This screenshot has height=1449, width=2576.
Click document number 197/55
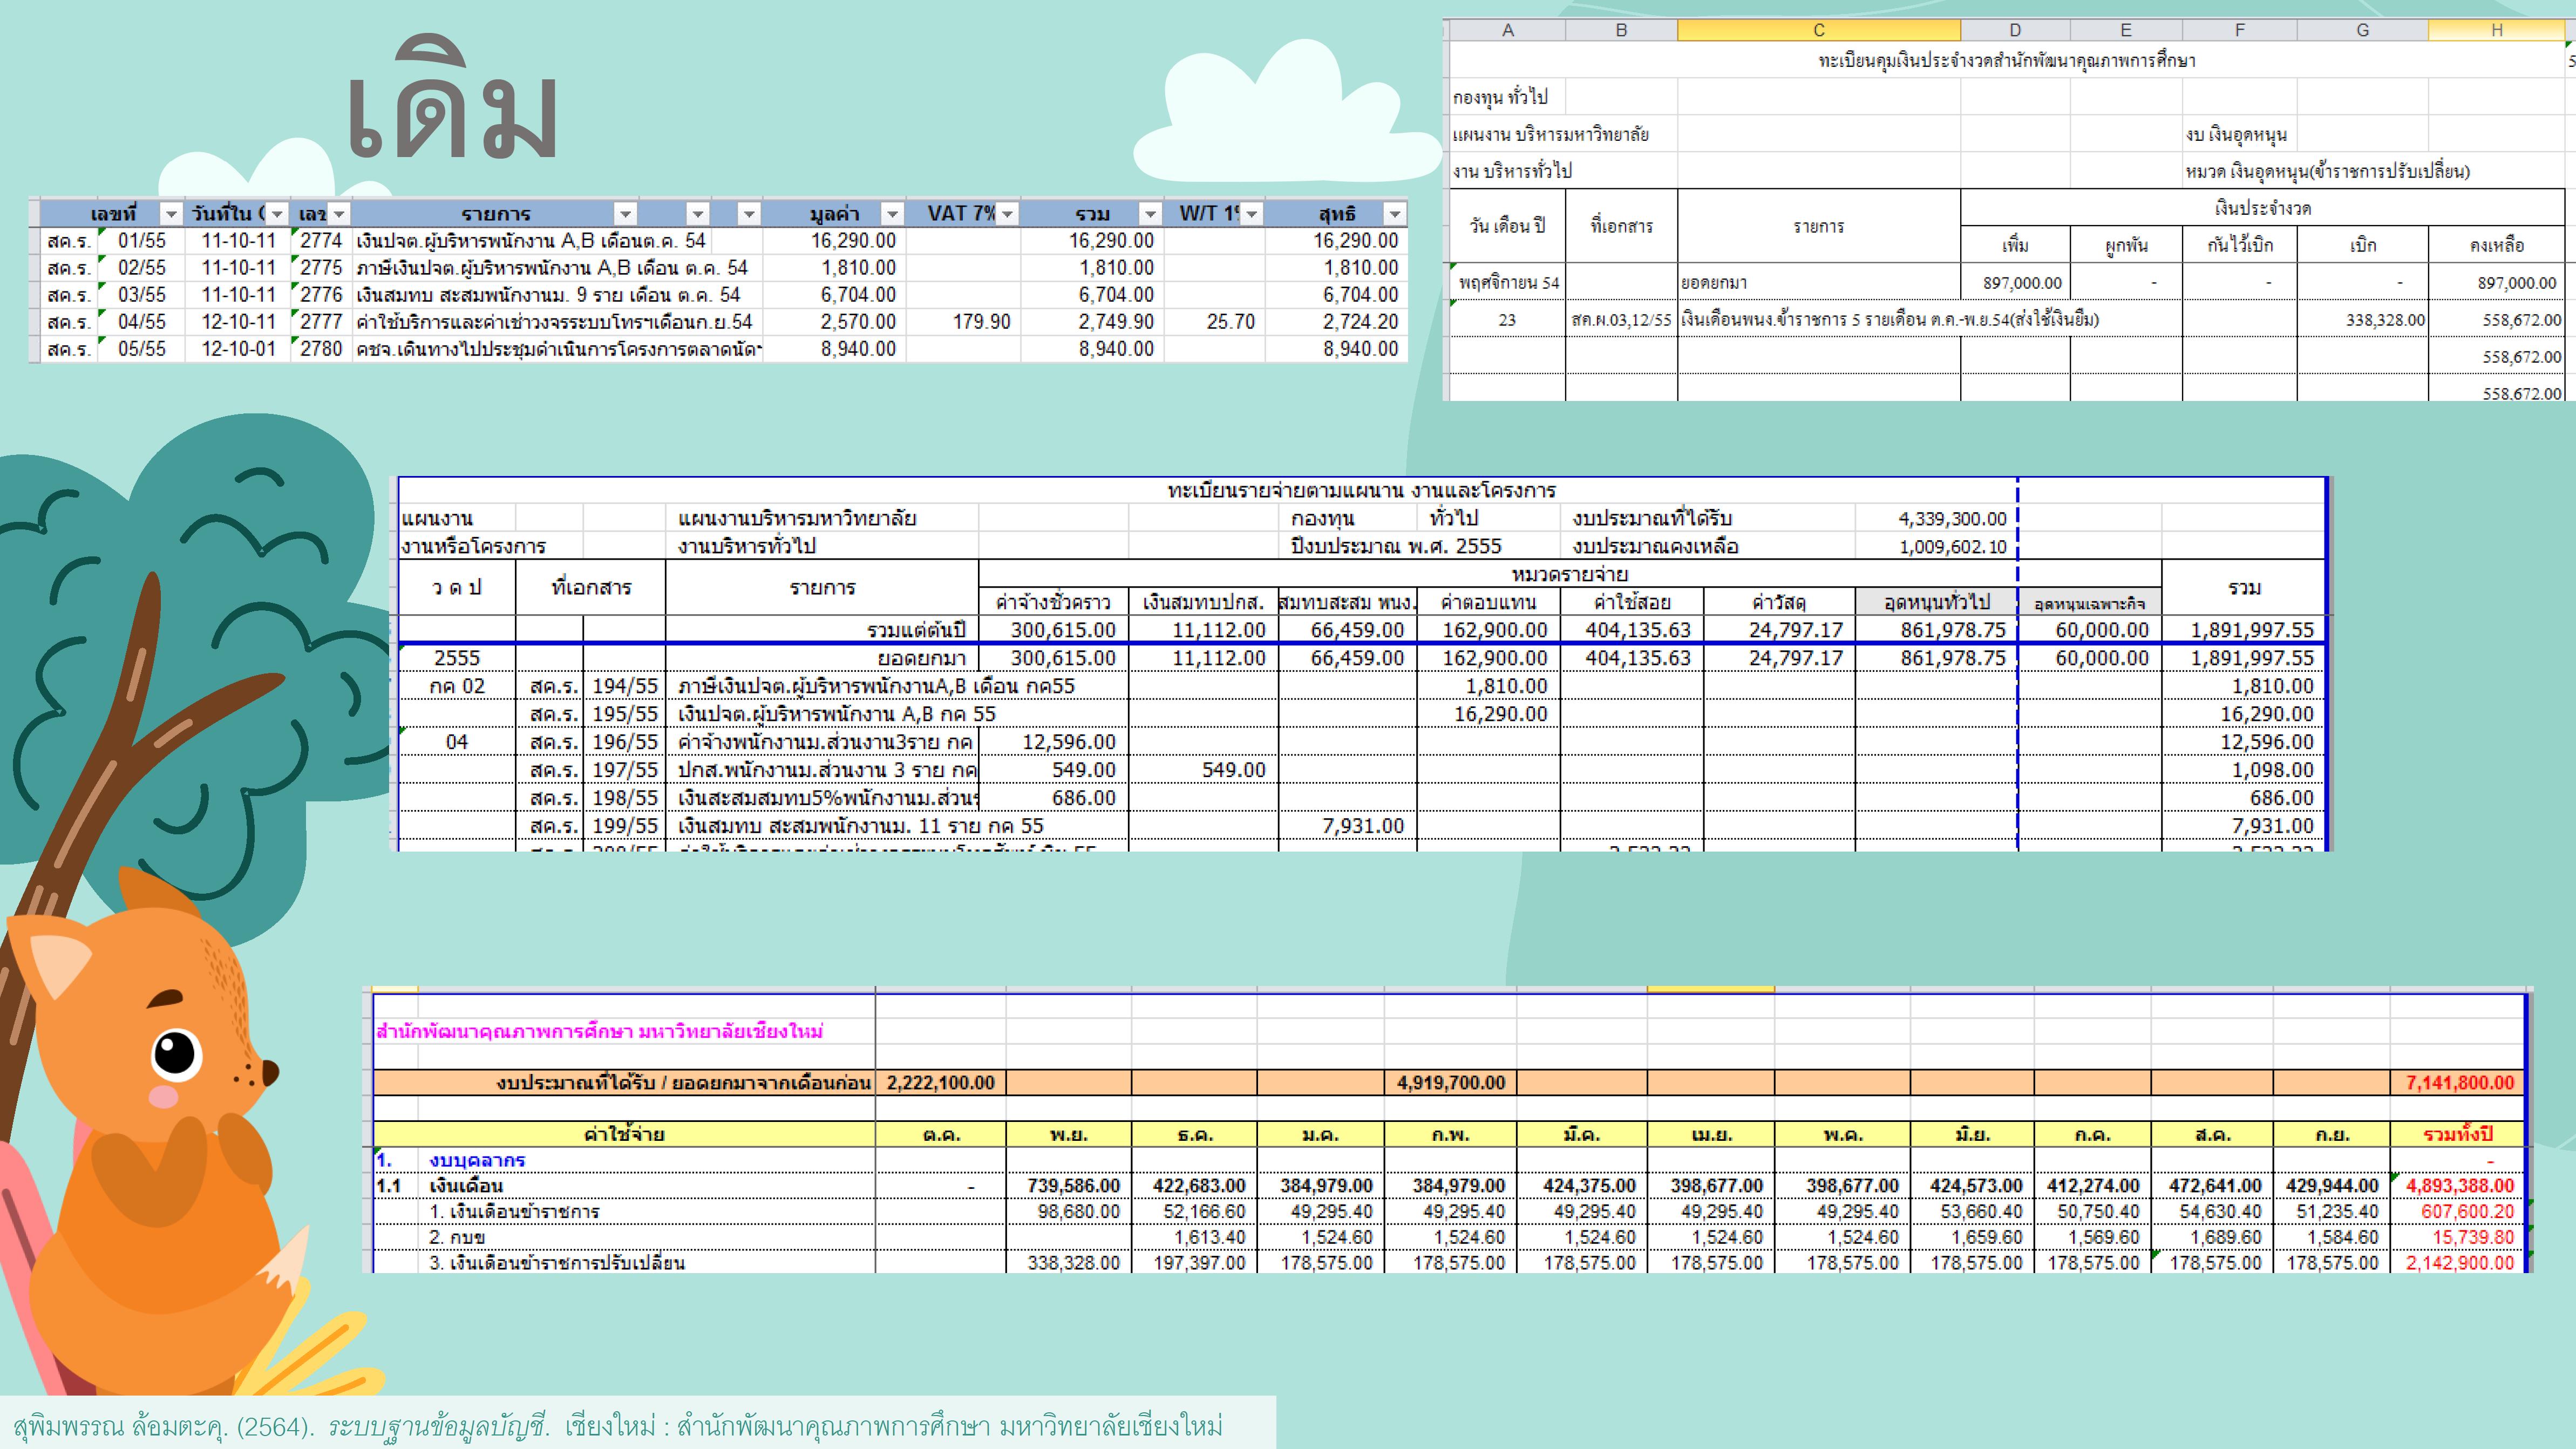click(x=625, y=770)
